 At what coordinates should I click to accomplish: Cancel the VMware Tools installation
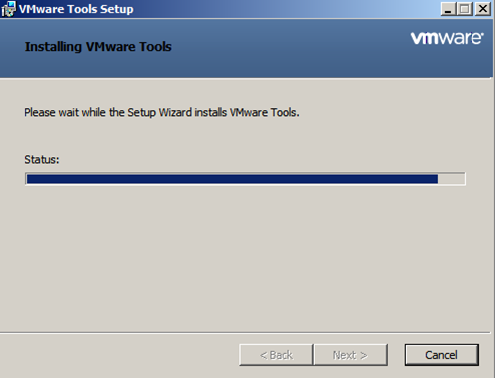pos(441,355)
